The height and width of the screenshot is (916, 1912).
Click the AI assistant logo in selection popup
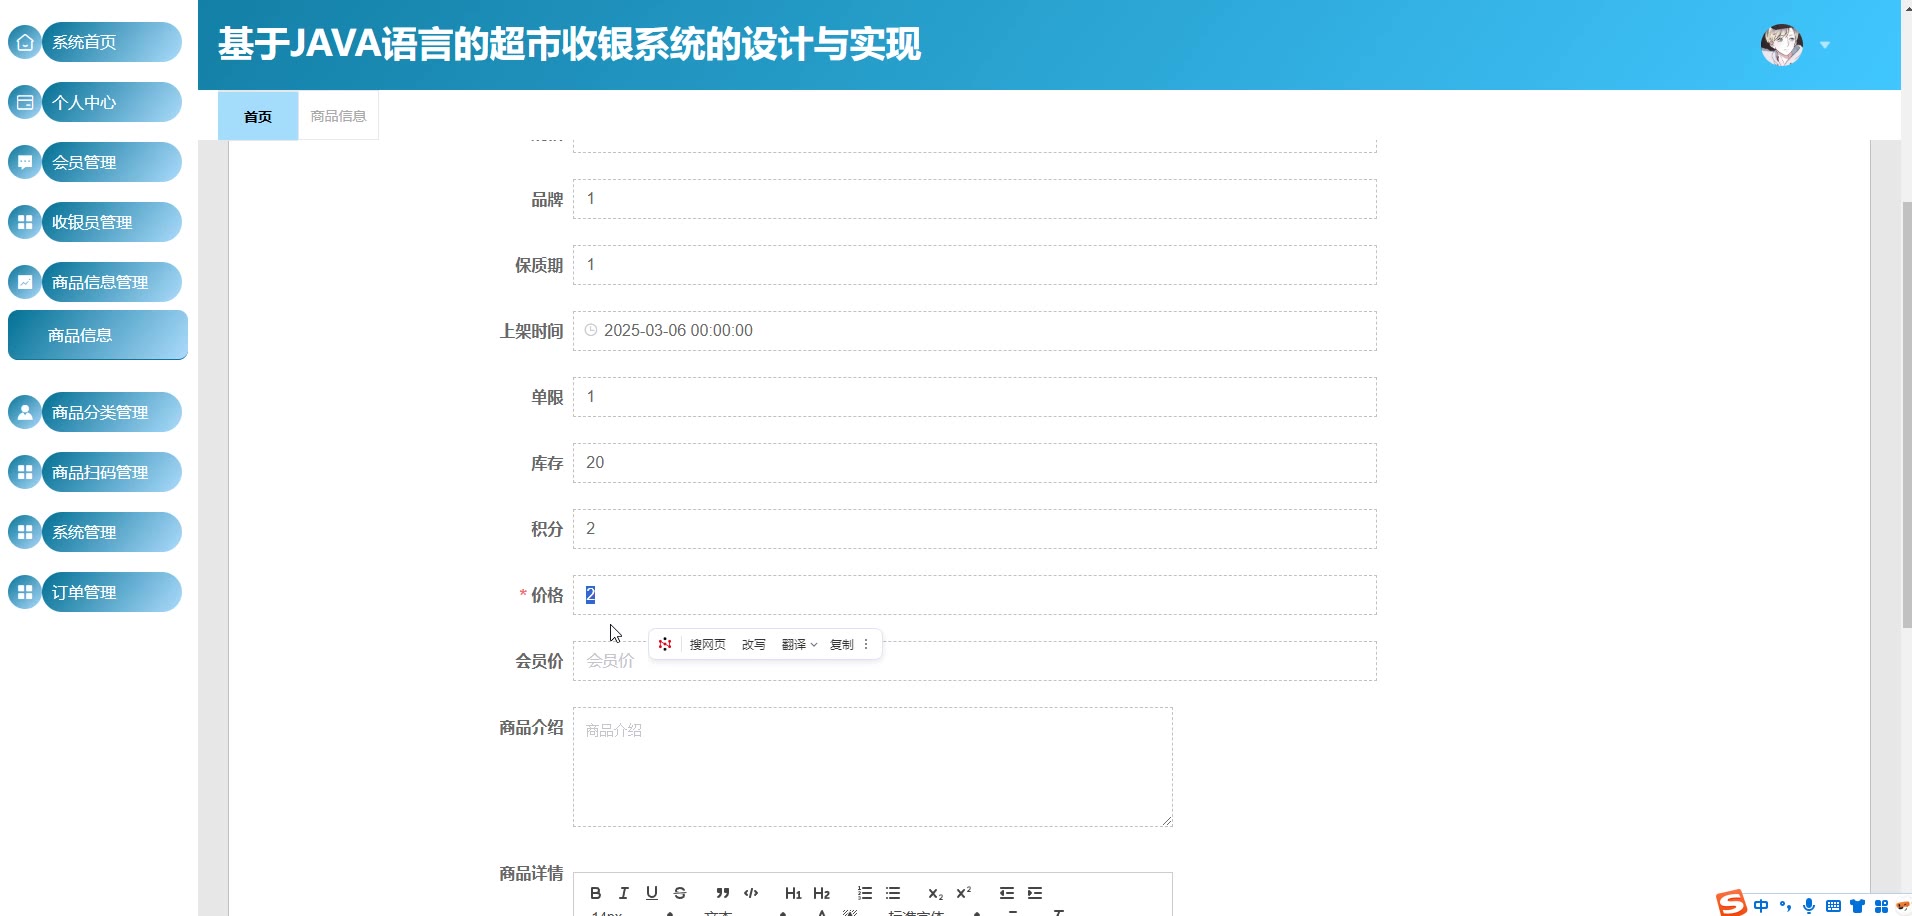665,644
